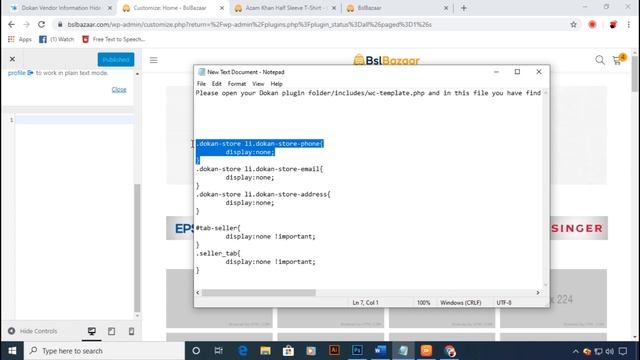This screenshot has width=640, height=360.
Task: Click Notepad horizontal scrollbar right arrow
Action: pos(538,293)
